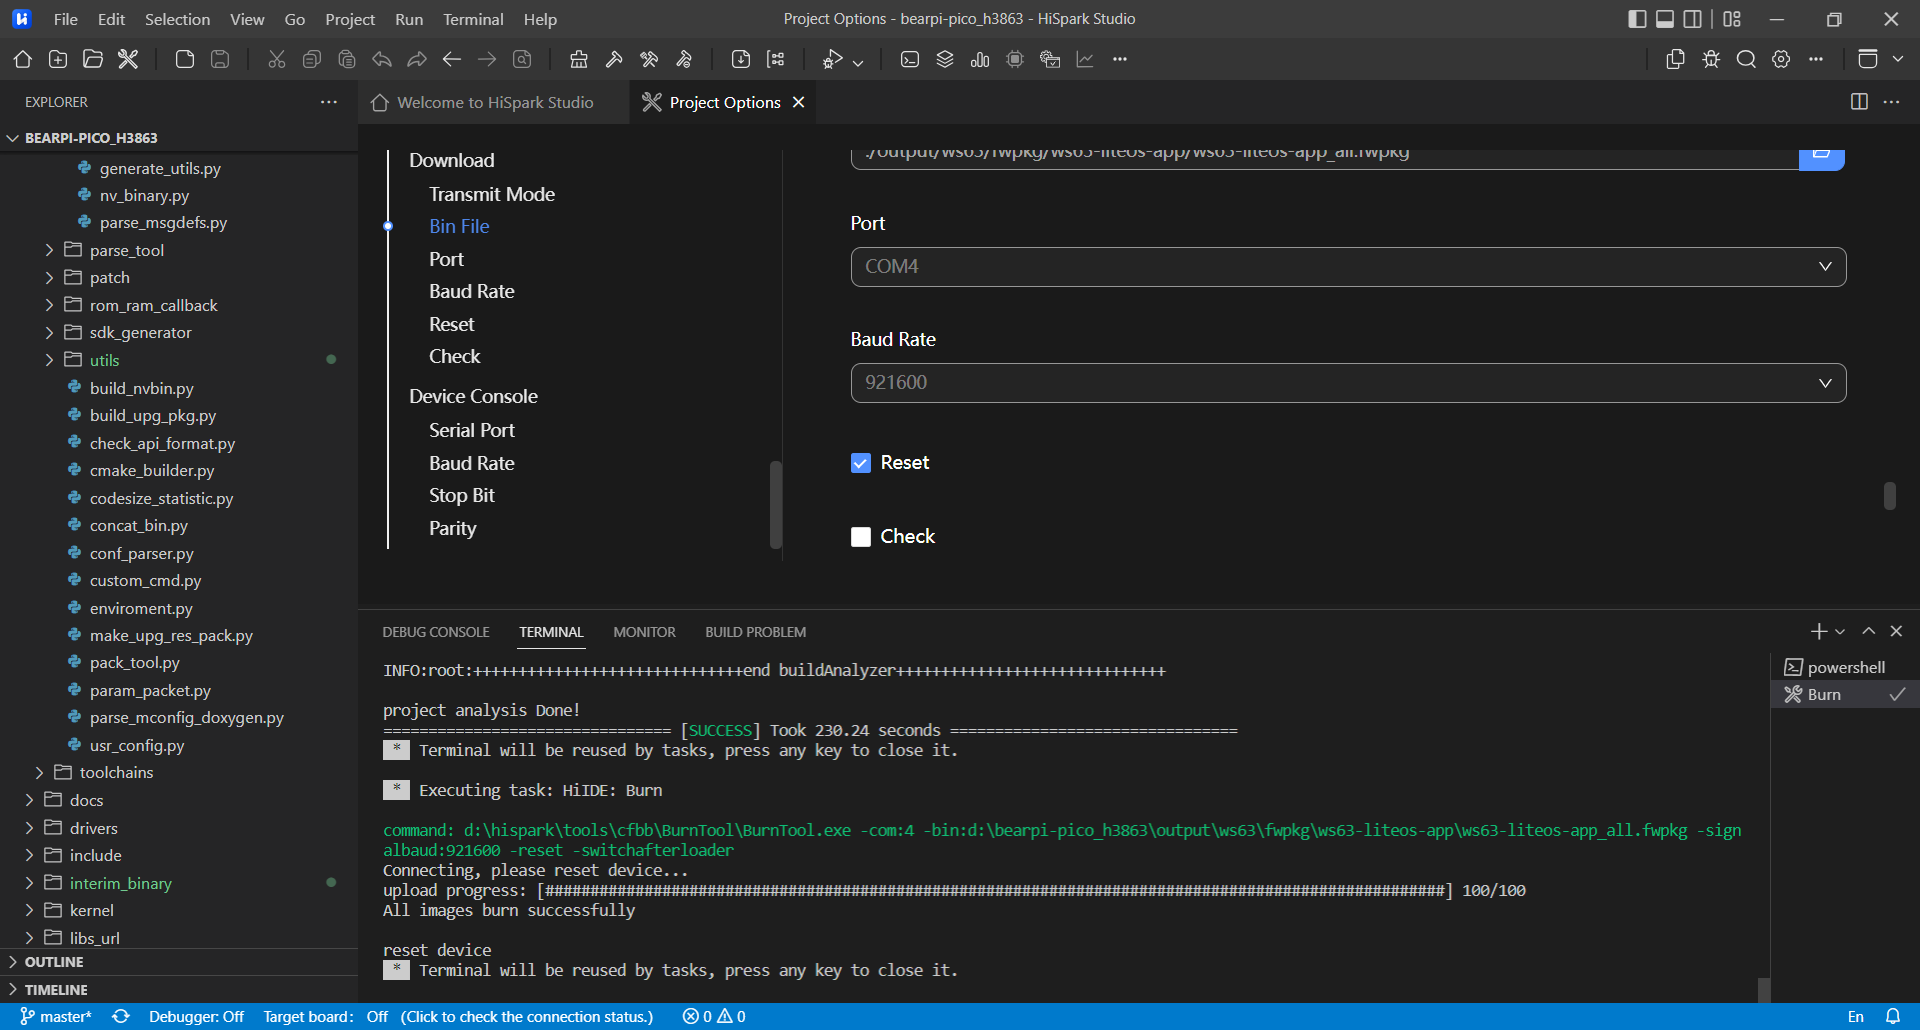Click the Rebuild crossed hammers icon

[649, 60]
